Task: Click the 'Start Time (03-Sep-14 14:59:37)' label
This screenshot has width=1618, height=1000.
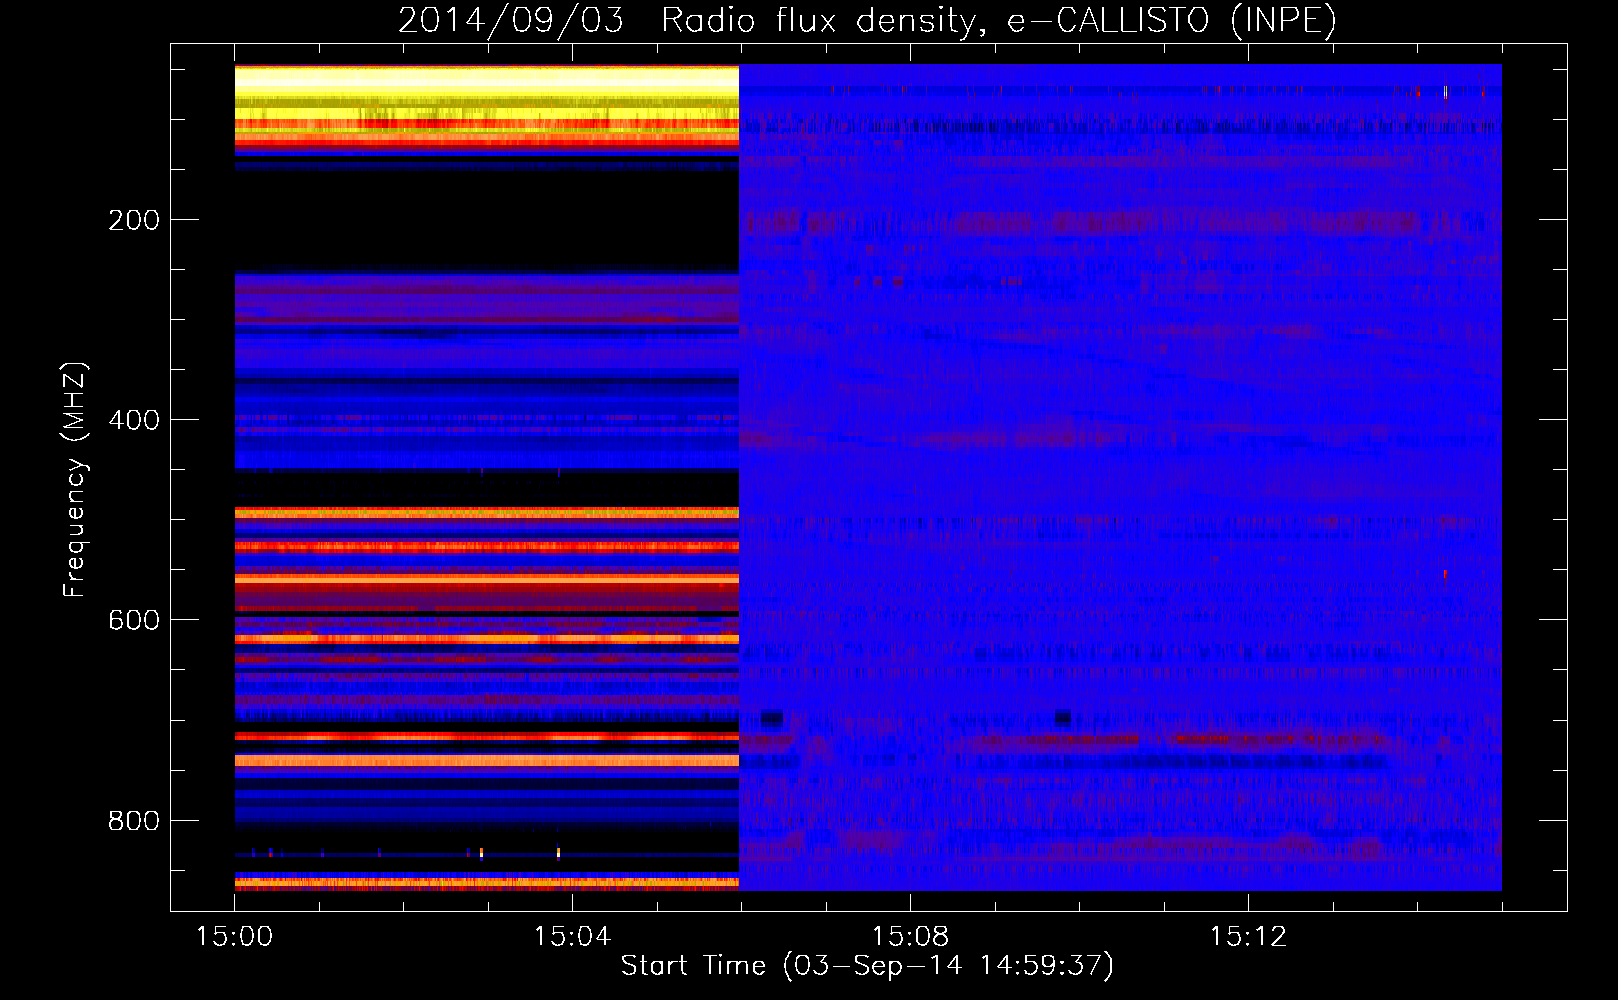Action: click(867, 966)
